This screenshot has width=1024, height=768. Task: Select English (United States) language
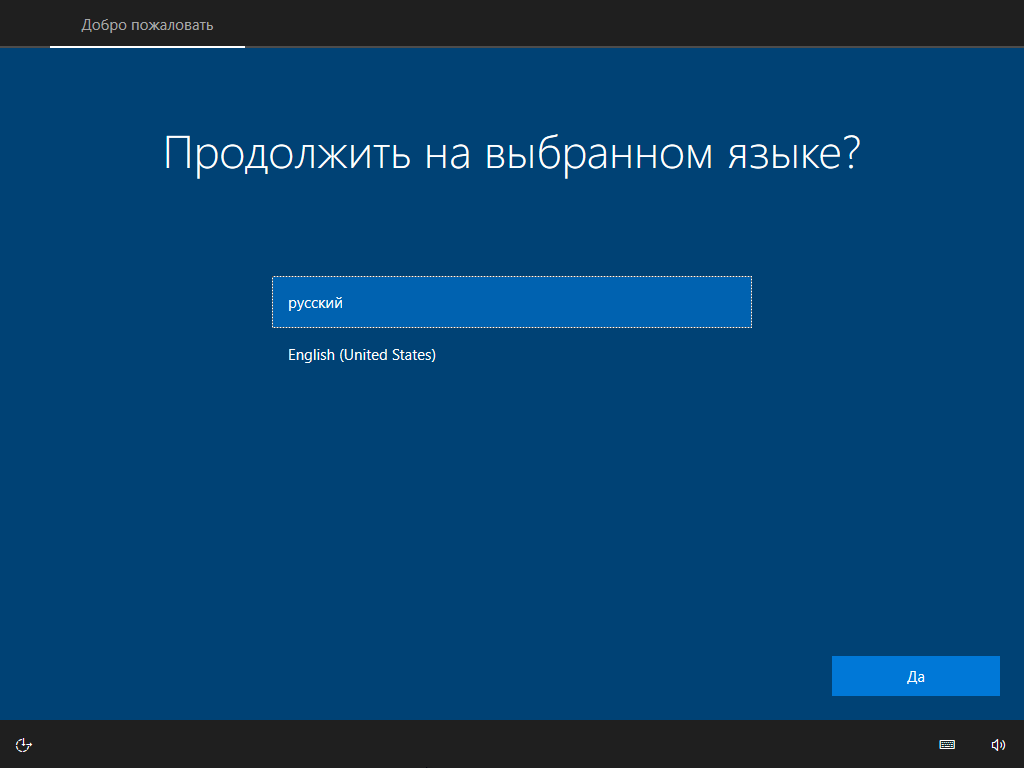[x=512, y=355]
